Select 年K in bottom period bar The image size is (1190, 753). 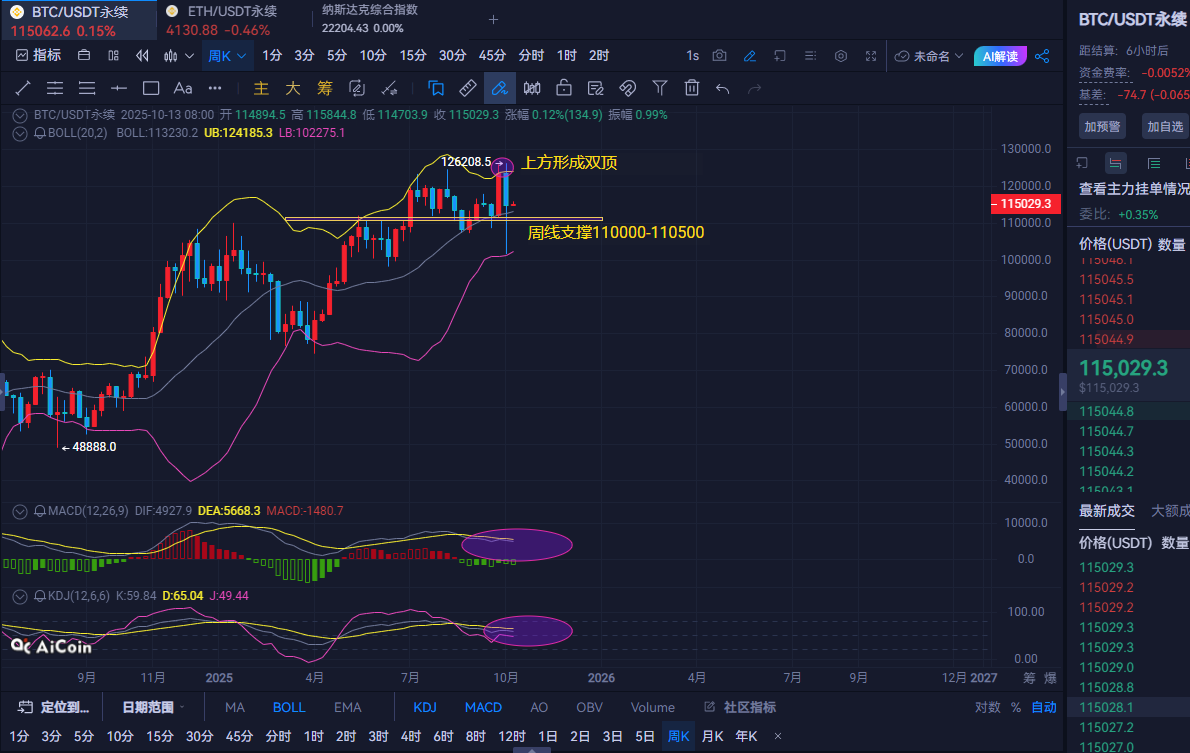click(x=746, y=736)
